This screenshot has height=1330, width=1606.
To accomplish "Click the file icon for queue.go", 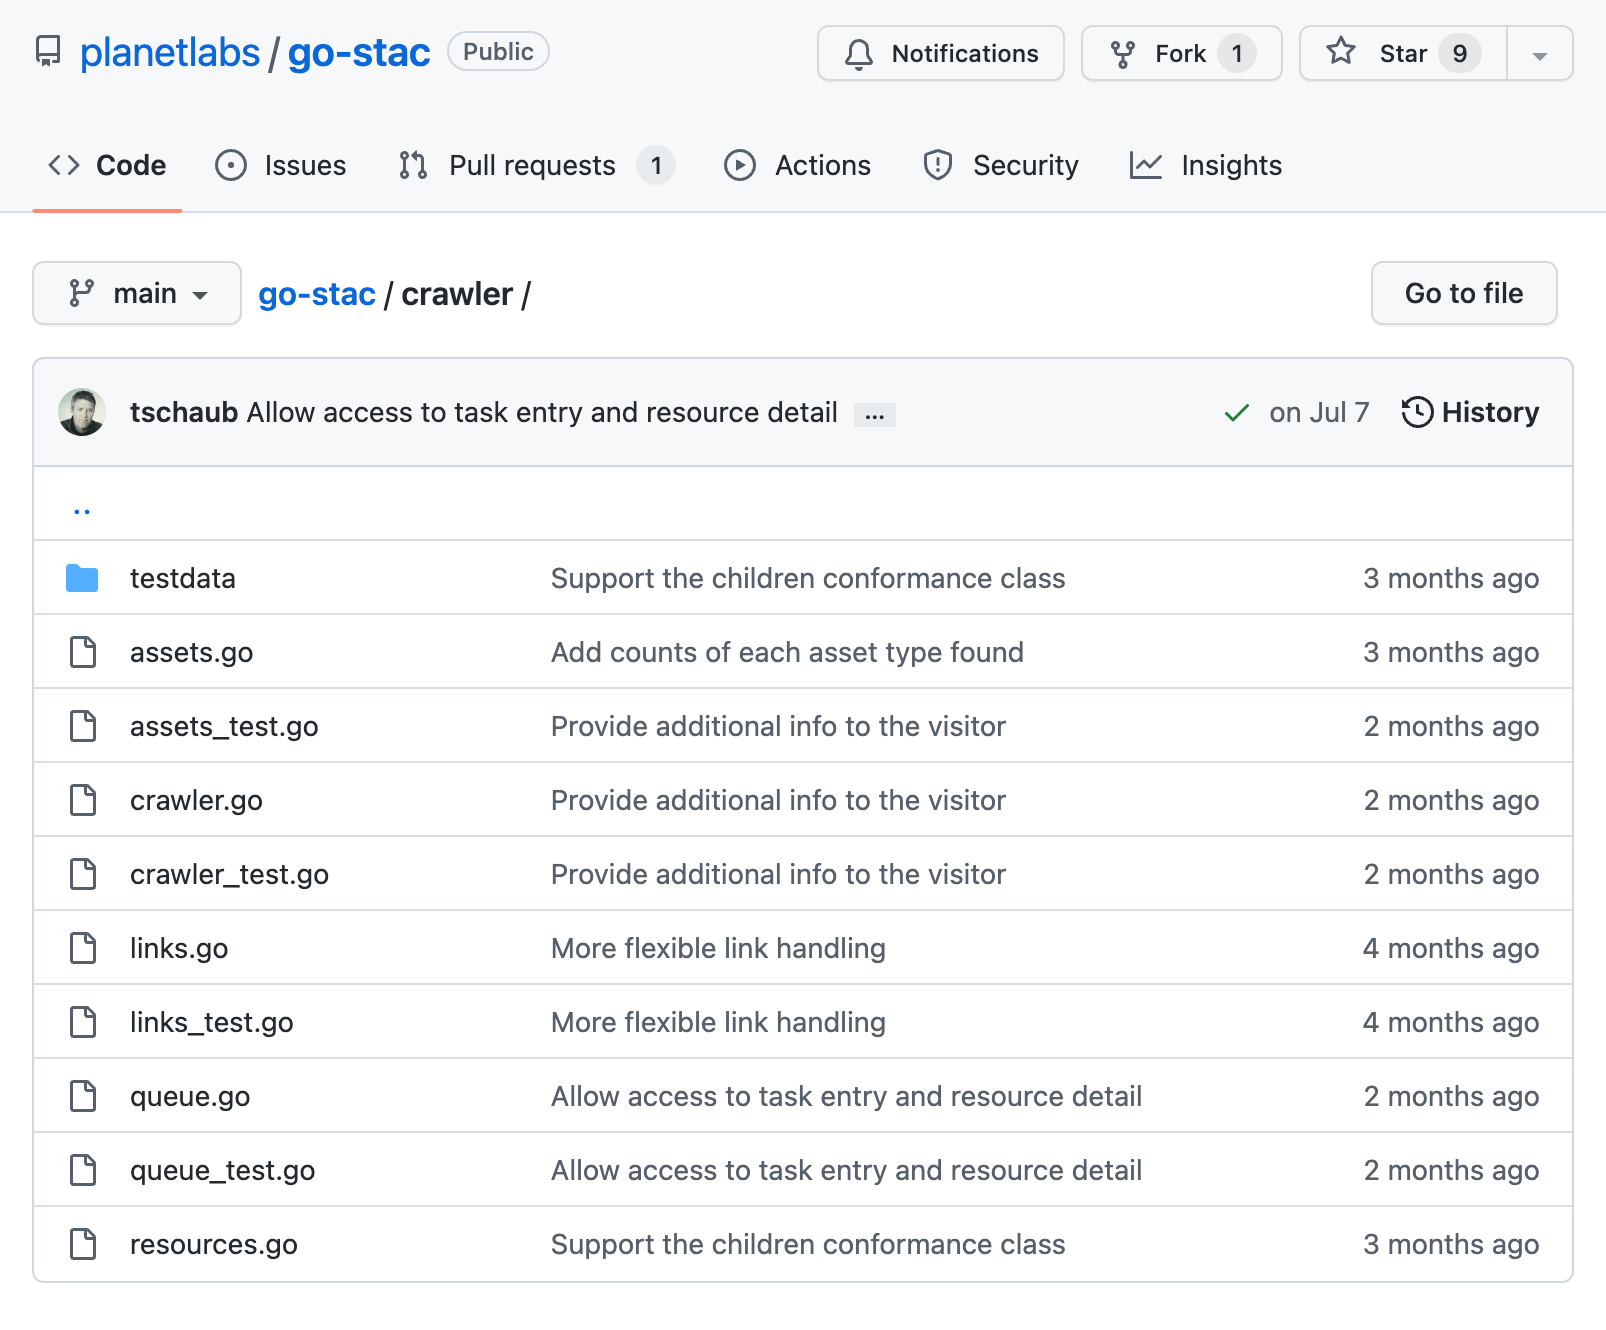I will point(83,1096).
